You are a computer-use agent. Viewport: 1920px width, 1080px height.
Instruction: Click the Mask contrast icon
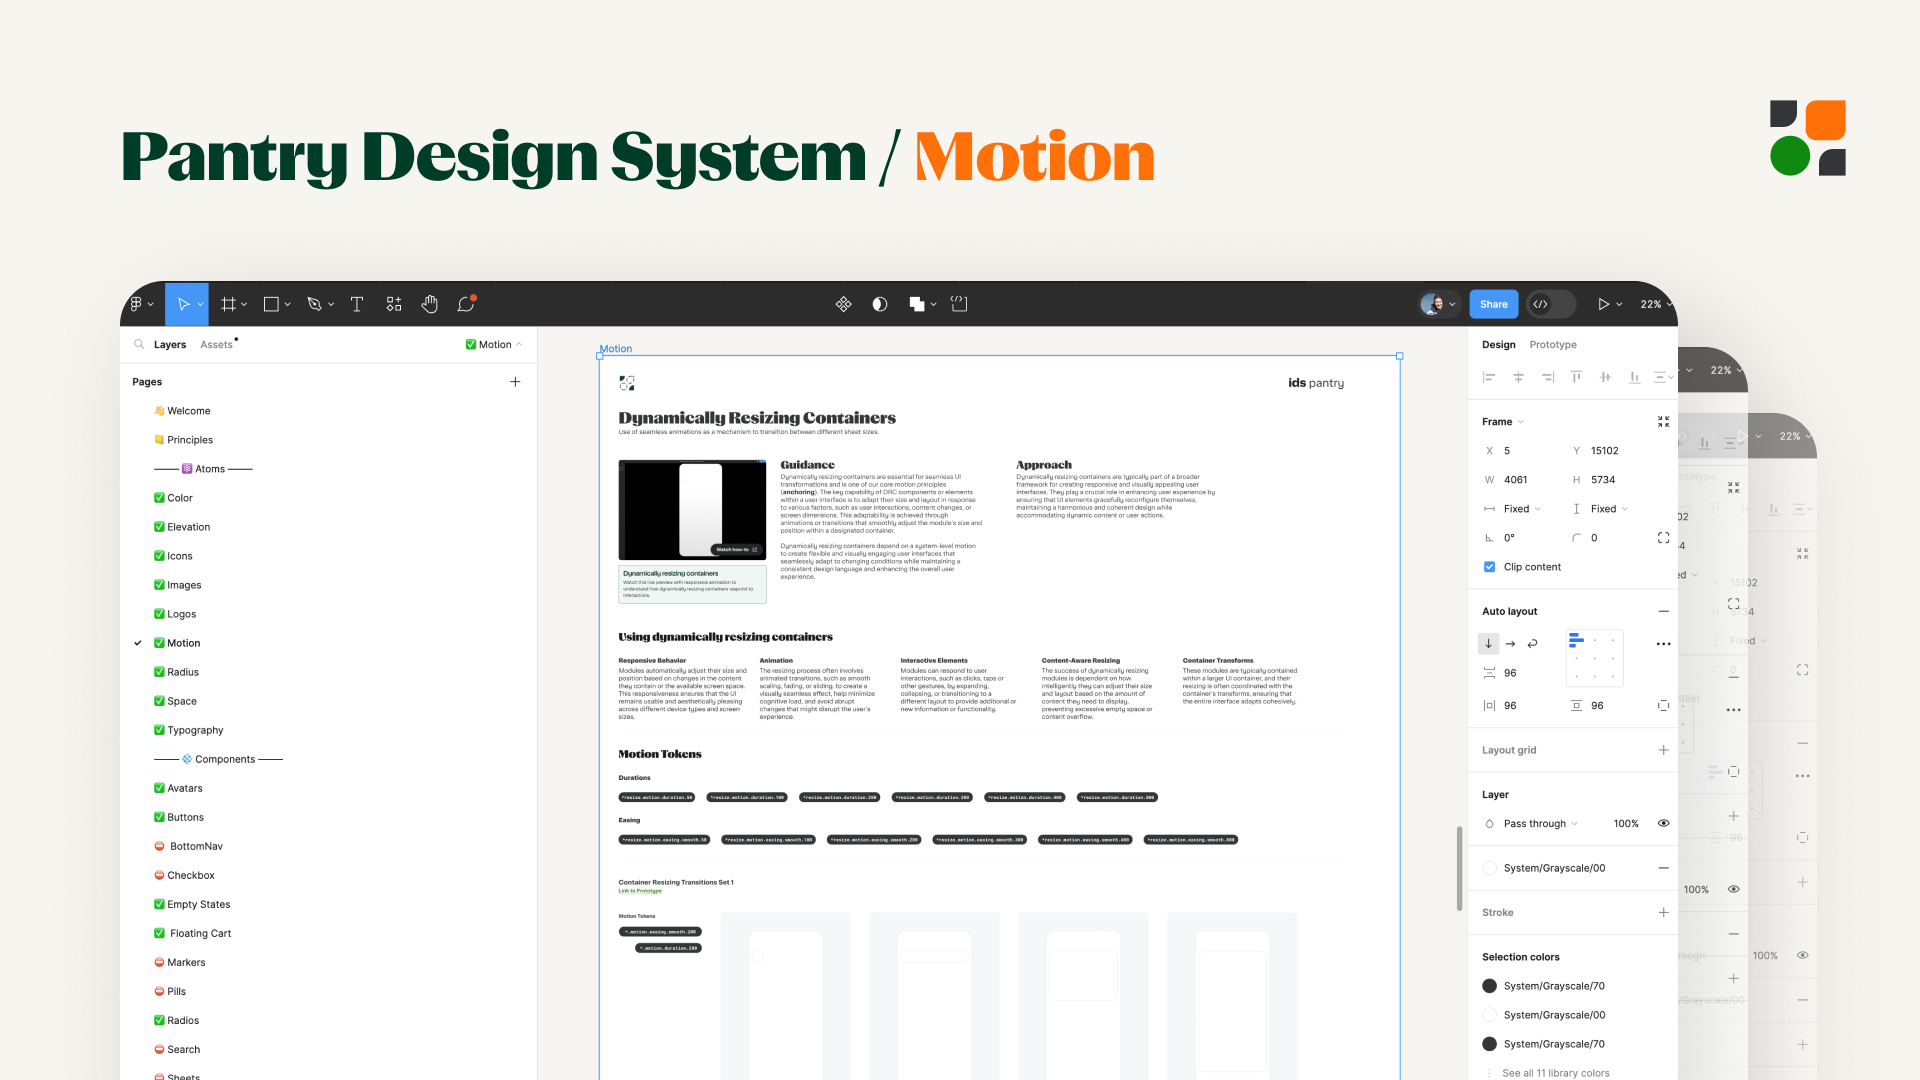coord(880,304)
